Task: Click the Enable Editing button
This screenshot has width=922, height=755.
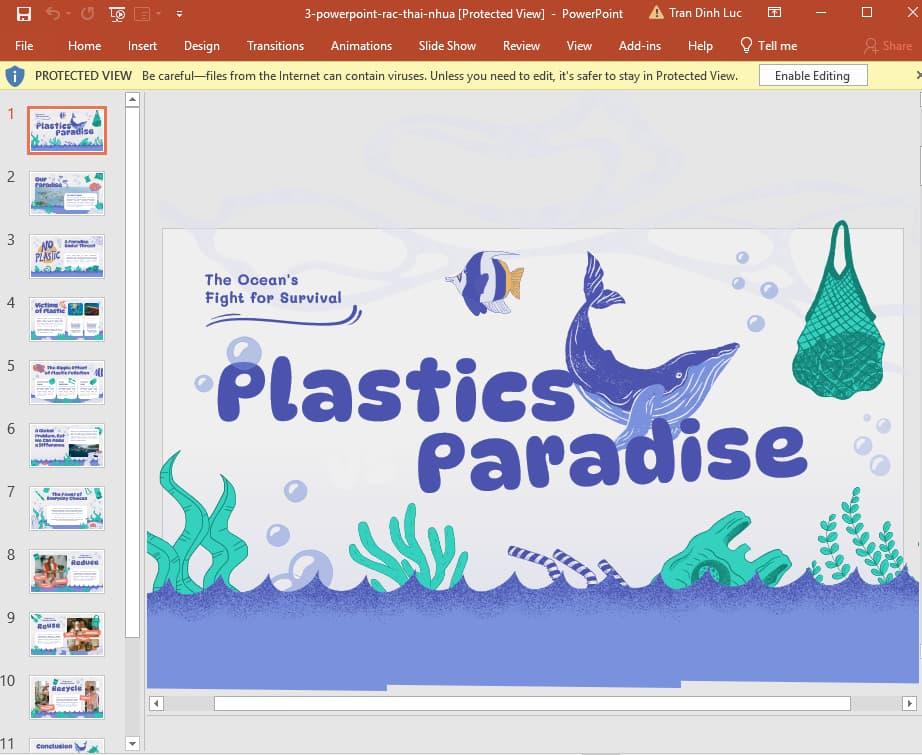Action: pyautogui.click(x=812, y=75)
